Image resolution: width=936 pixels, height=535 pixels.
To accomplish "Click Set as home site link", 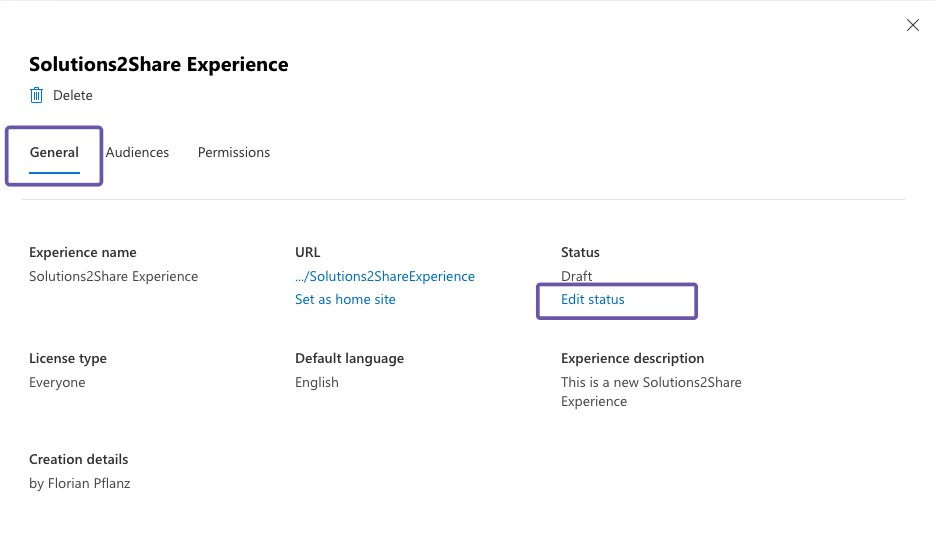I will point(345,300).
